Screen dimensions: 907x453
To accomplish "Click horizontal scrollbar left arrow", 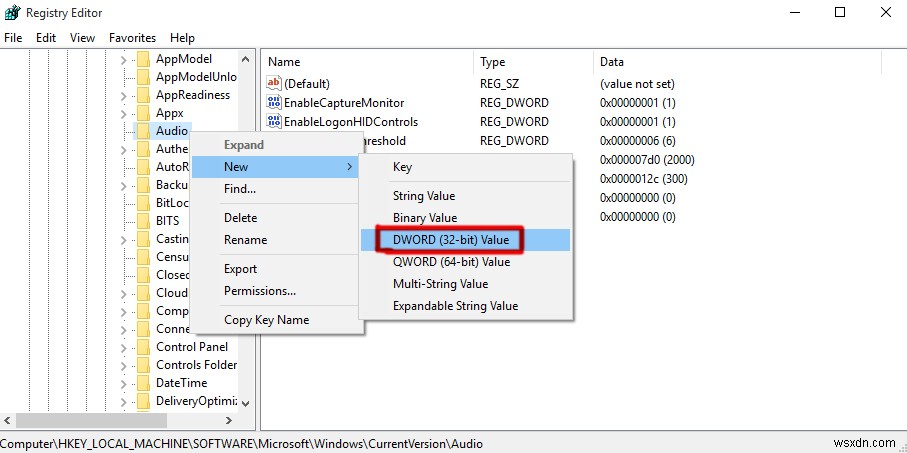I will tap(7, 421).
